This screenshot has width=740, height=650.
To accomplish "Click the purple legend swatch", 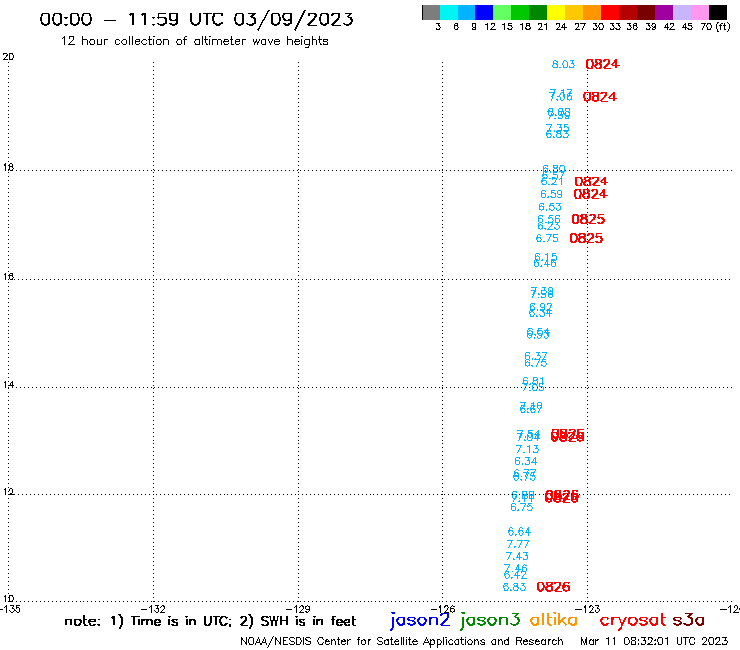I will click(x=664, y=12).
